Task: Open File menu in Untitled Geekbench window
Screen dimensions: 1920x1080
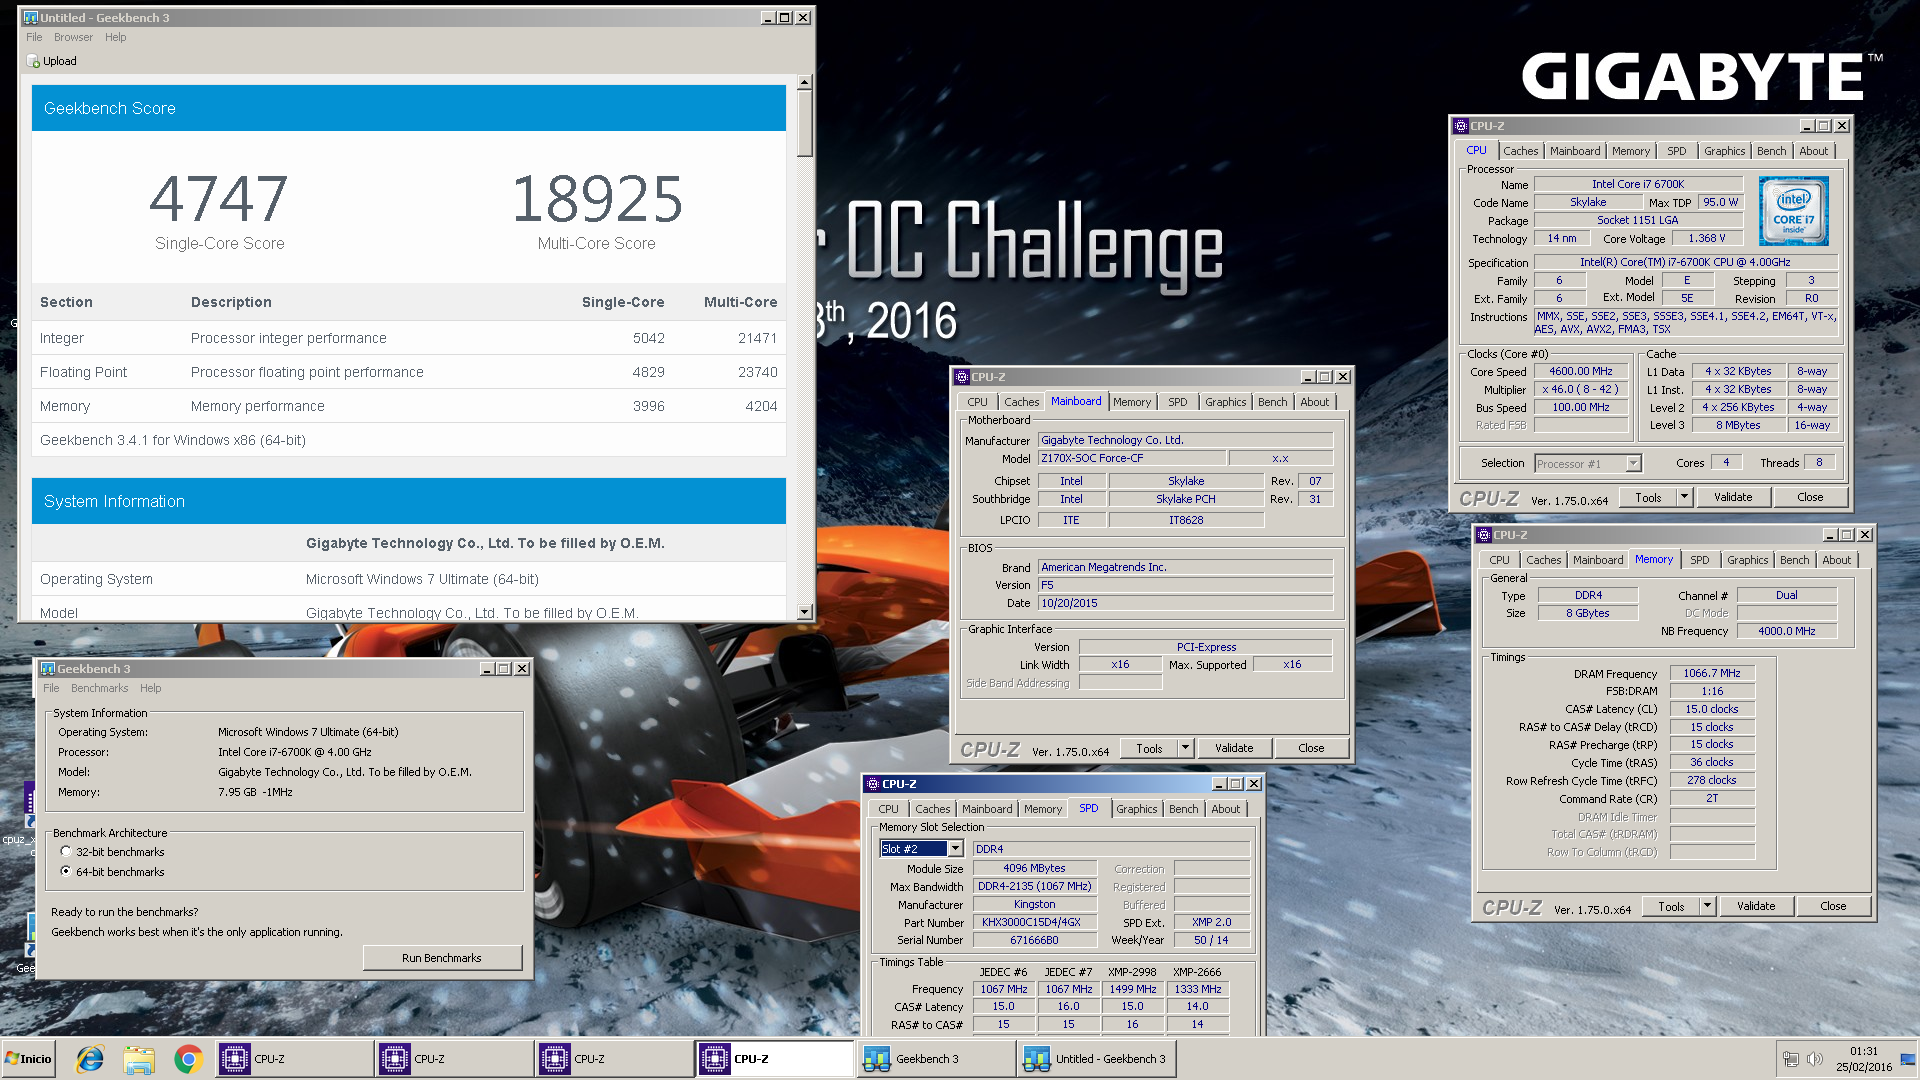Action: click(34, 37)
